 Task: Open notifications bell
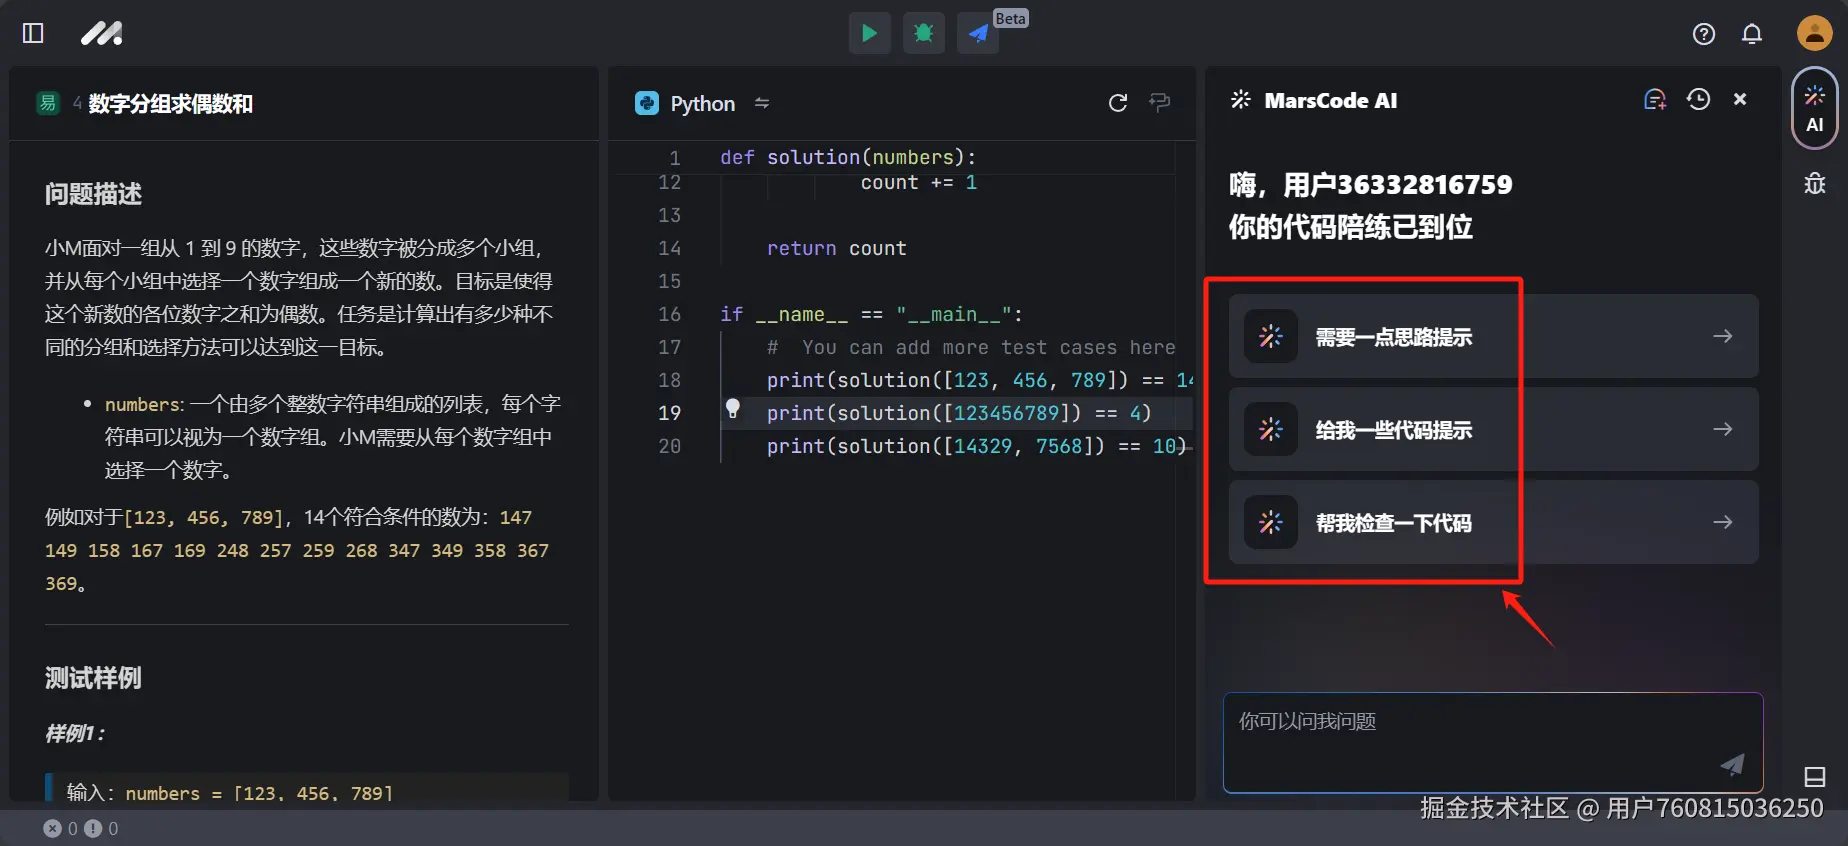point(1752,34)
